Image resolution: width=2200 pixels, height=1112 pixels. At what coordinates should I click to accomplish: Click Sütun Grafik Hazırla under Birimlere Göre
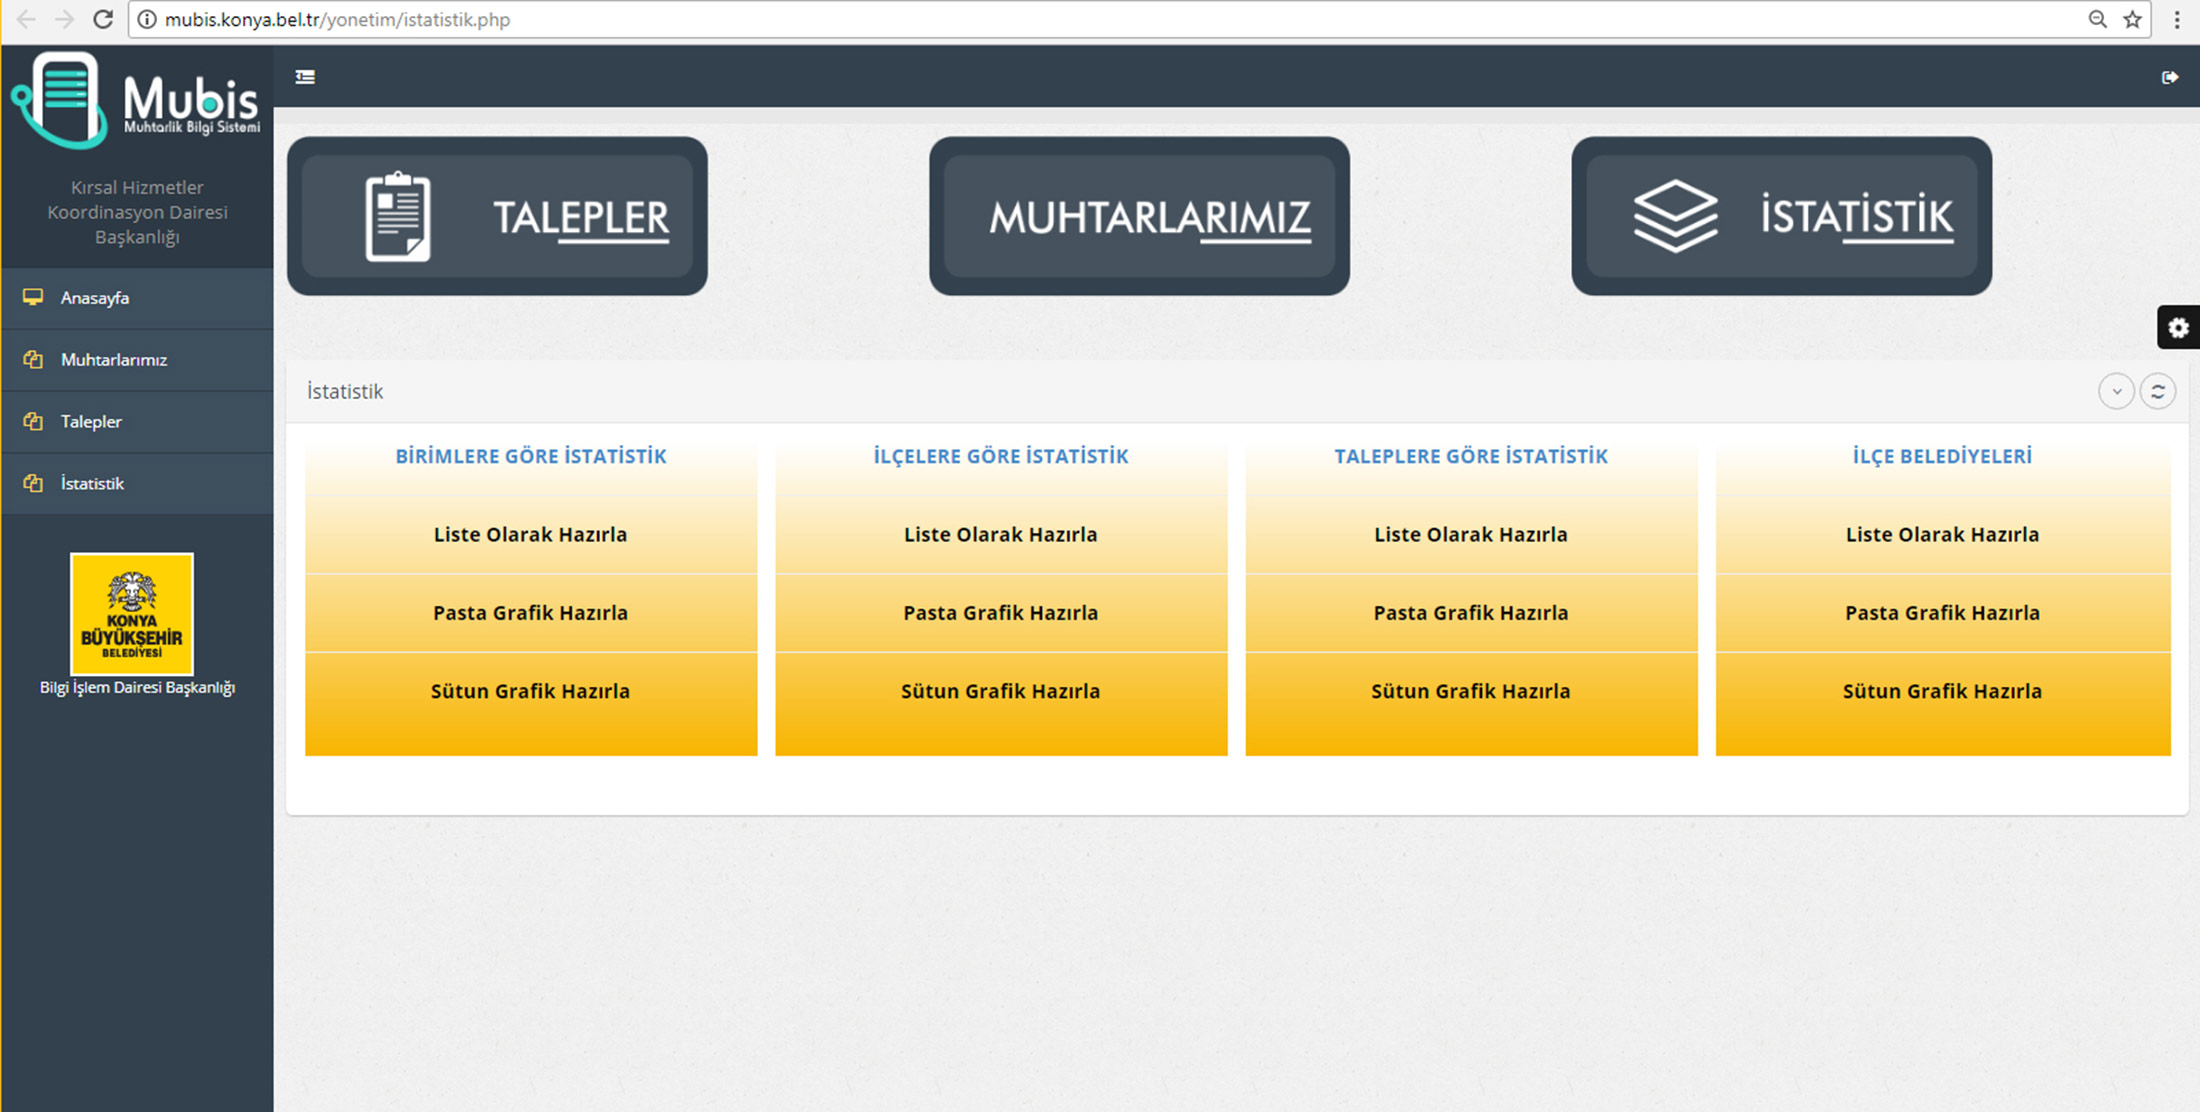click(x=530, y=691)
